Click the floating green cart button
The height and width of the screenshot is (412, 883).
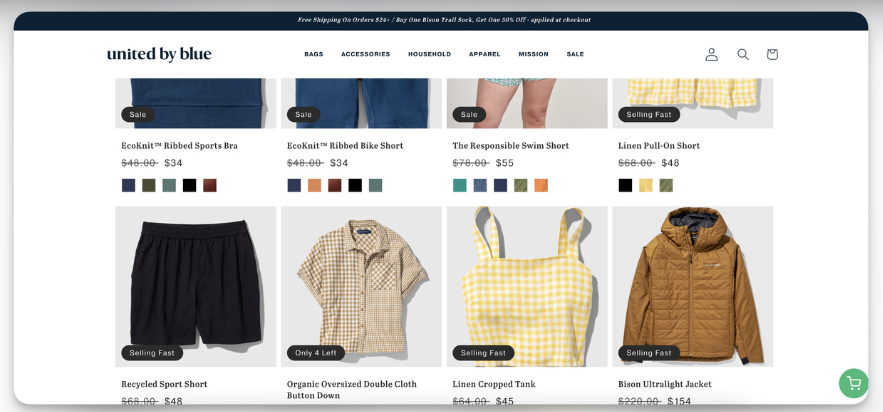854,383
